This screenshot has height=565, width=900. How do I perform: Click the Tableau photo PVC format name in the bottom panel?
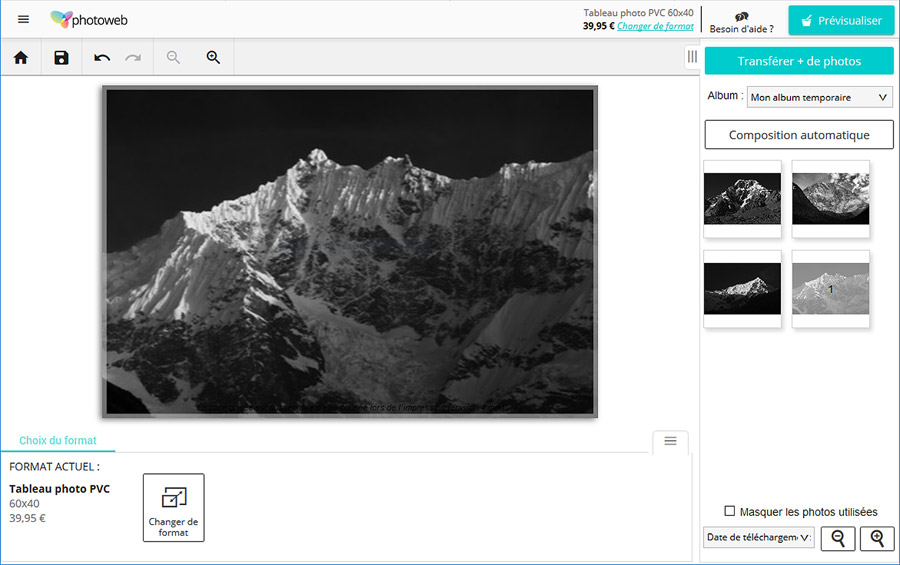pyautogui.click(x=59, y=489)
